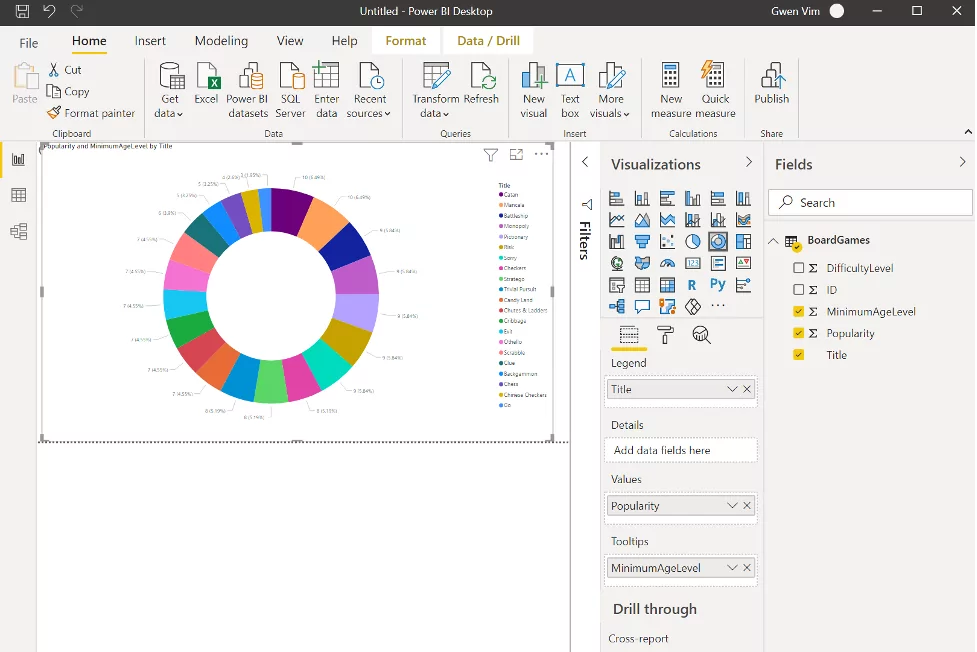Switch to Model view in left sidebar
This screenshot has height=652, width=977.
19,232
